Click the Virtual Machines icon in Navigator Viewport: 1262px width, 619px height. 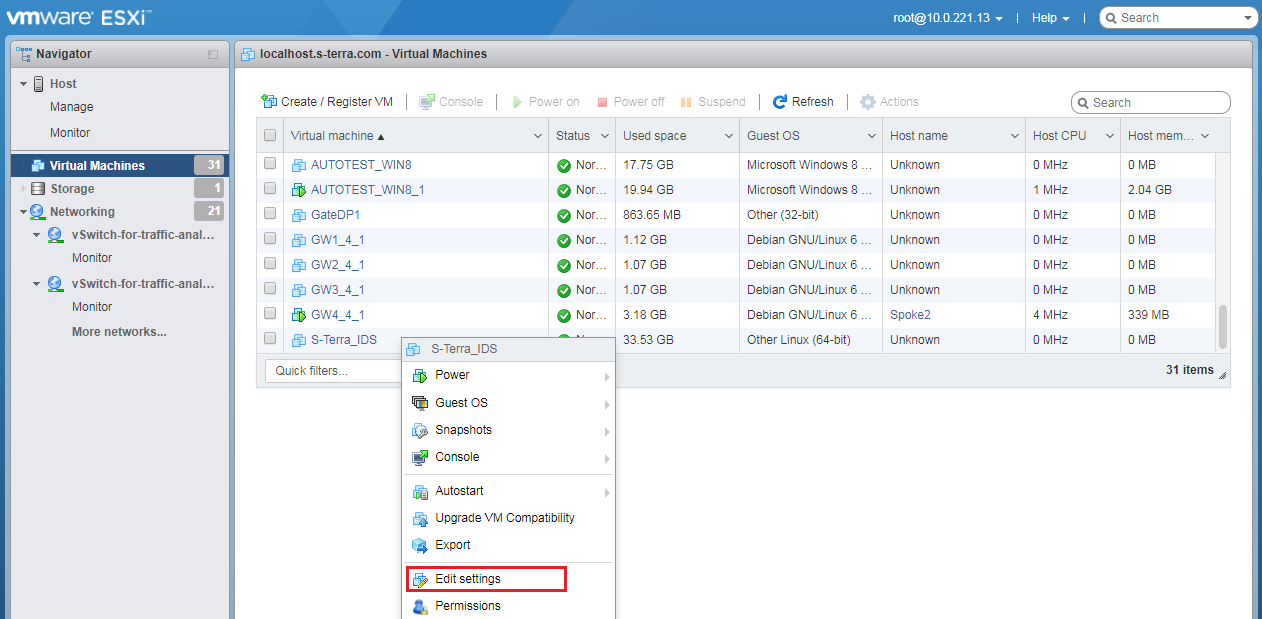coord(39,166)
